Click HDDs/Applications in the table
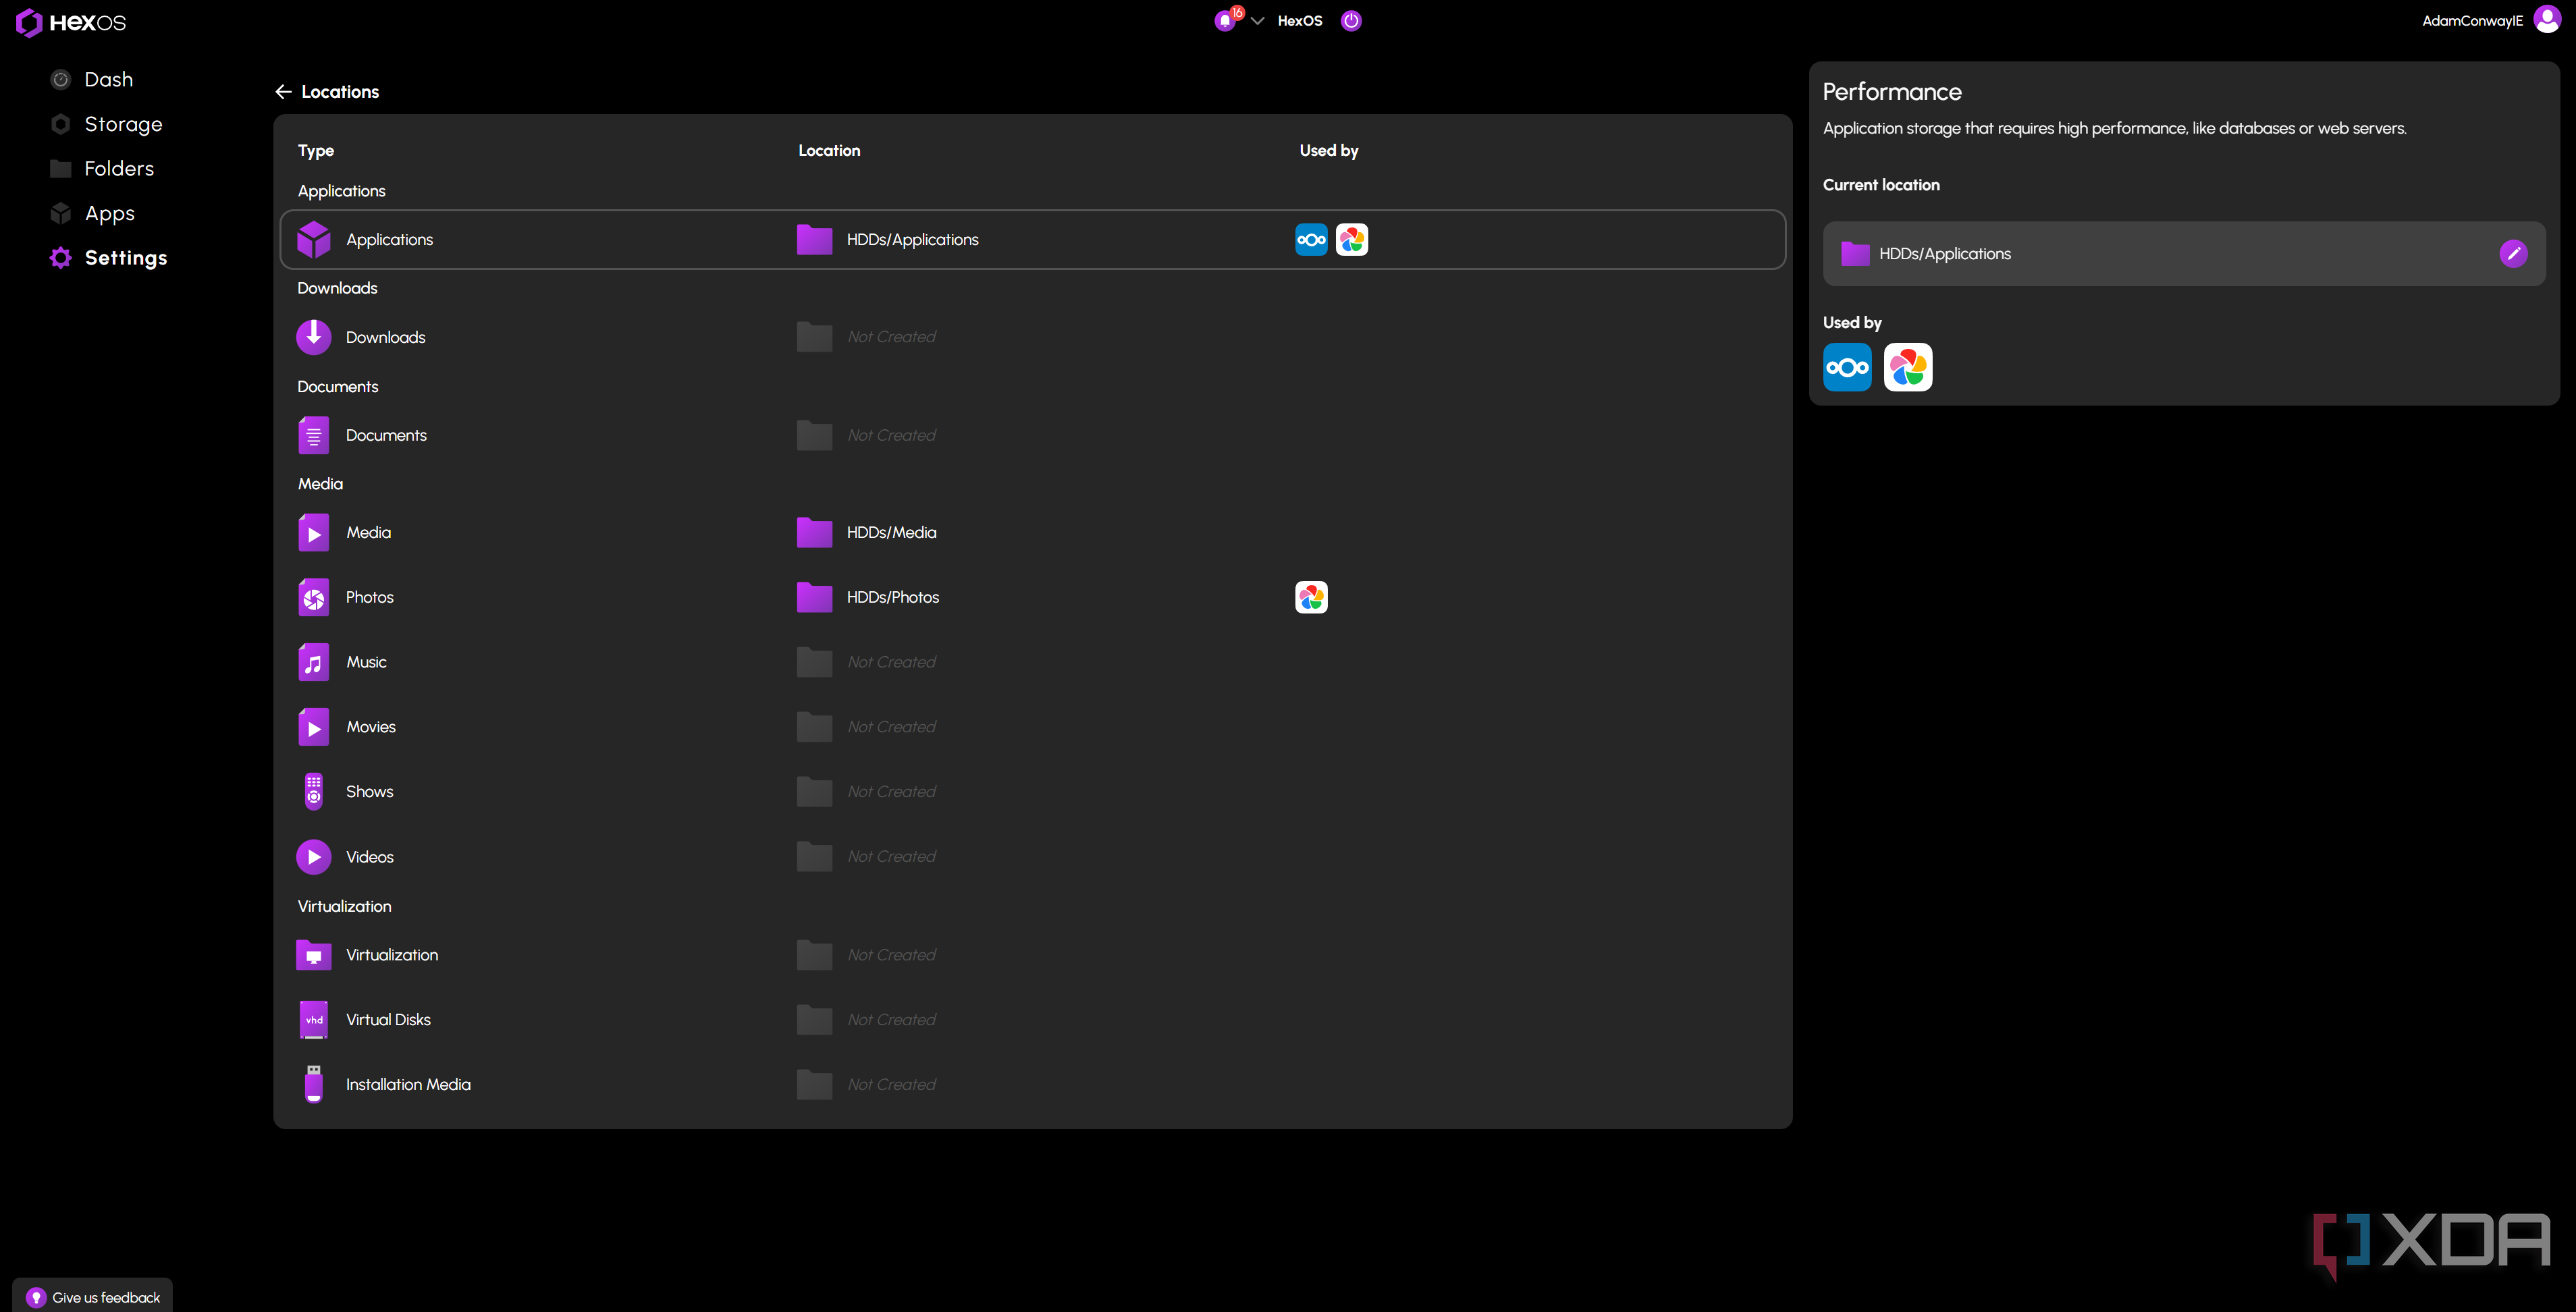Image resolution: width=2576 pixels, height=1312 pixels. coord(888,240)
